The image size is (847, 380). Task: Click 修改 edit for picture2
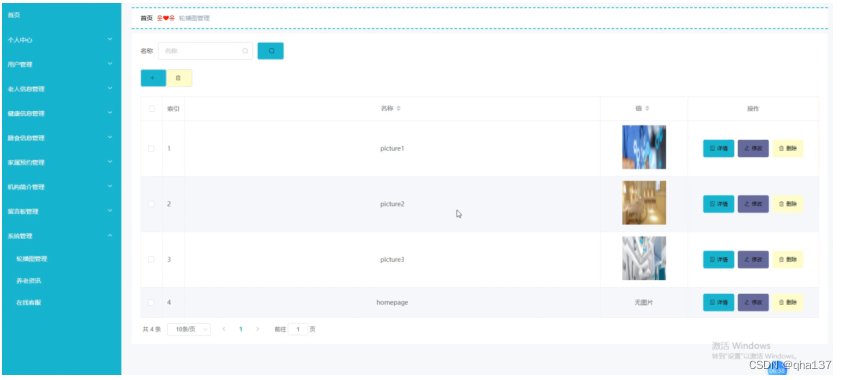click(x=753, y=204)
